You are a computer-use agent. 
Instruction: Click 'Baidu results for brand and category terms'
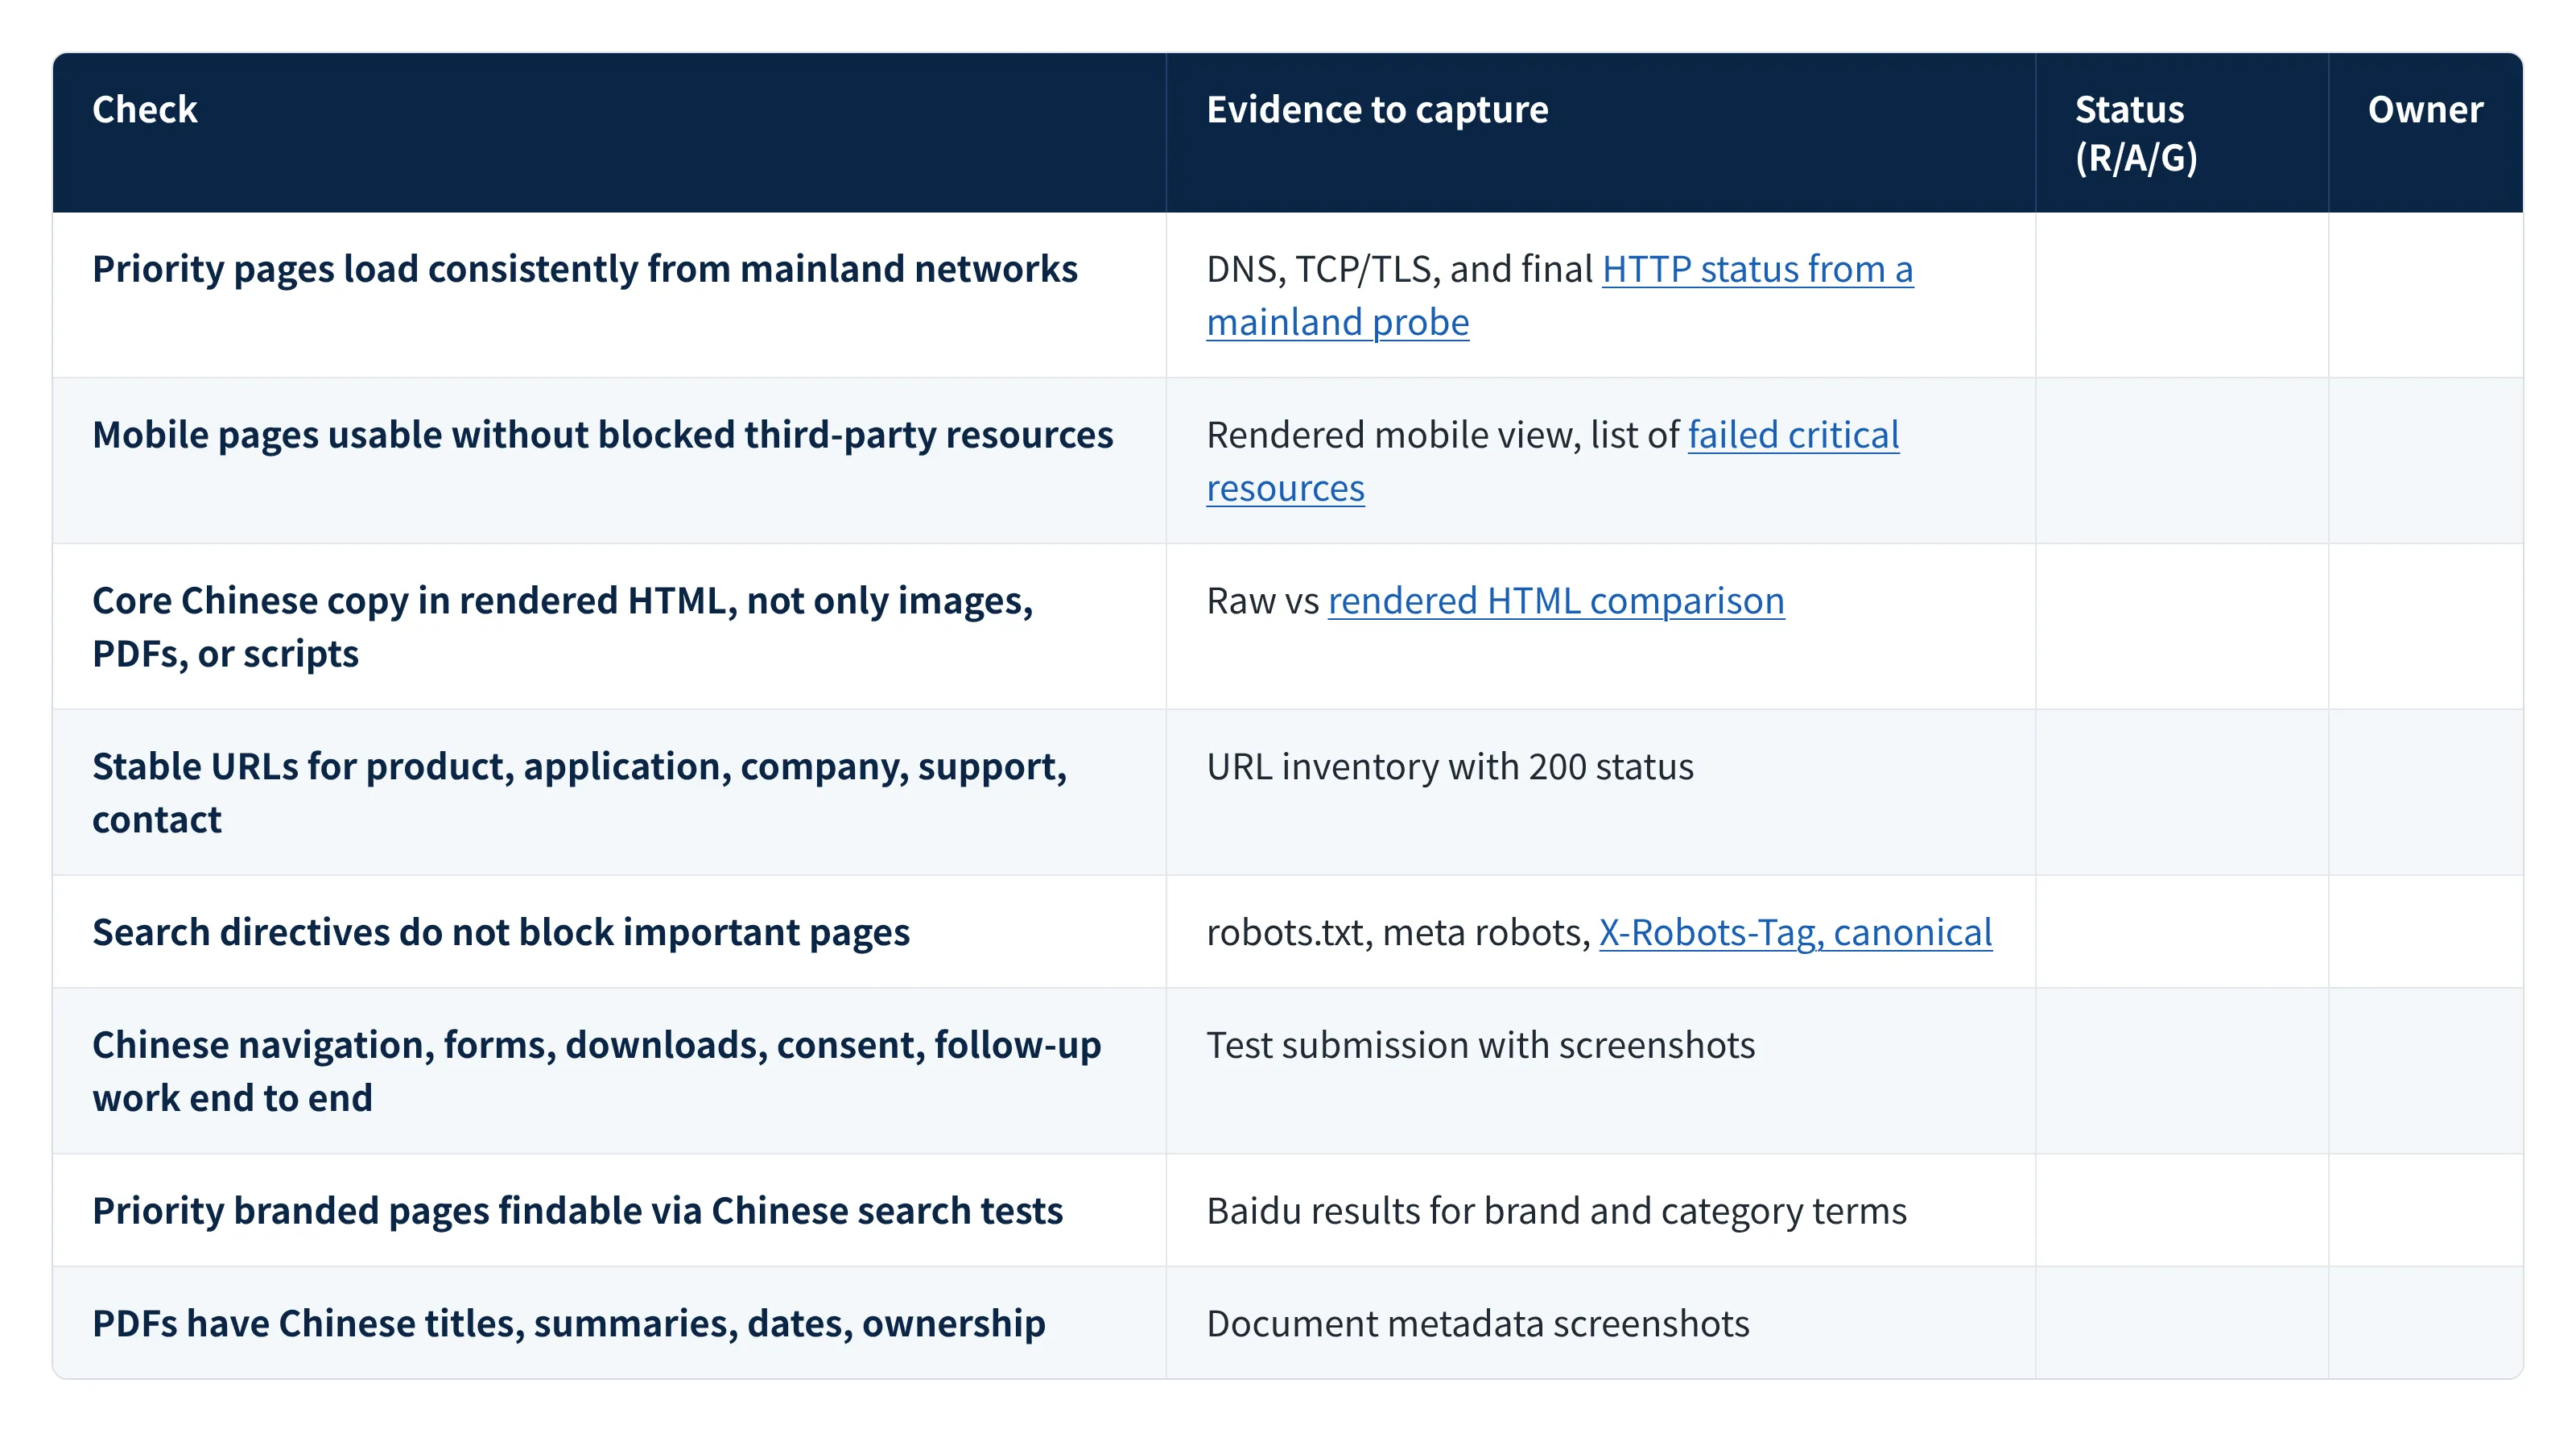(x=1557, y=1211)
